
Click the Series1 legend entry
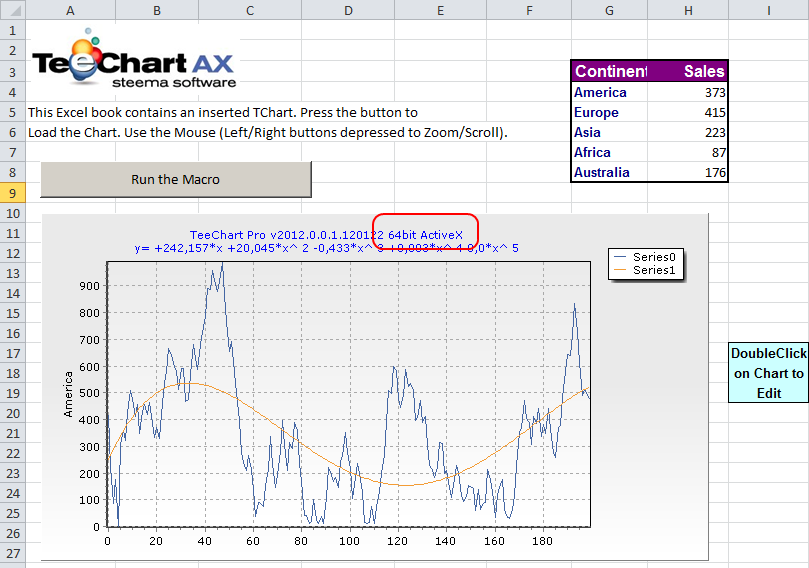(645, 270)
